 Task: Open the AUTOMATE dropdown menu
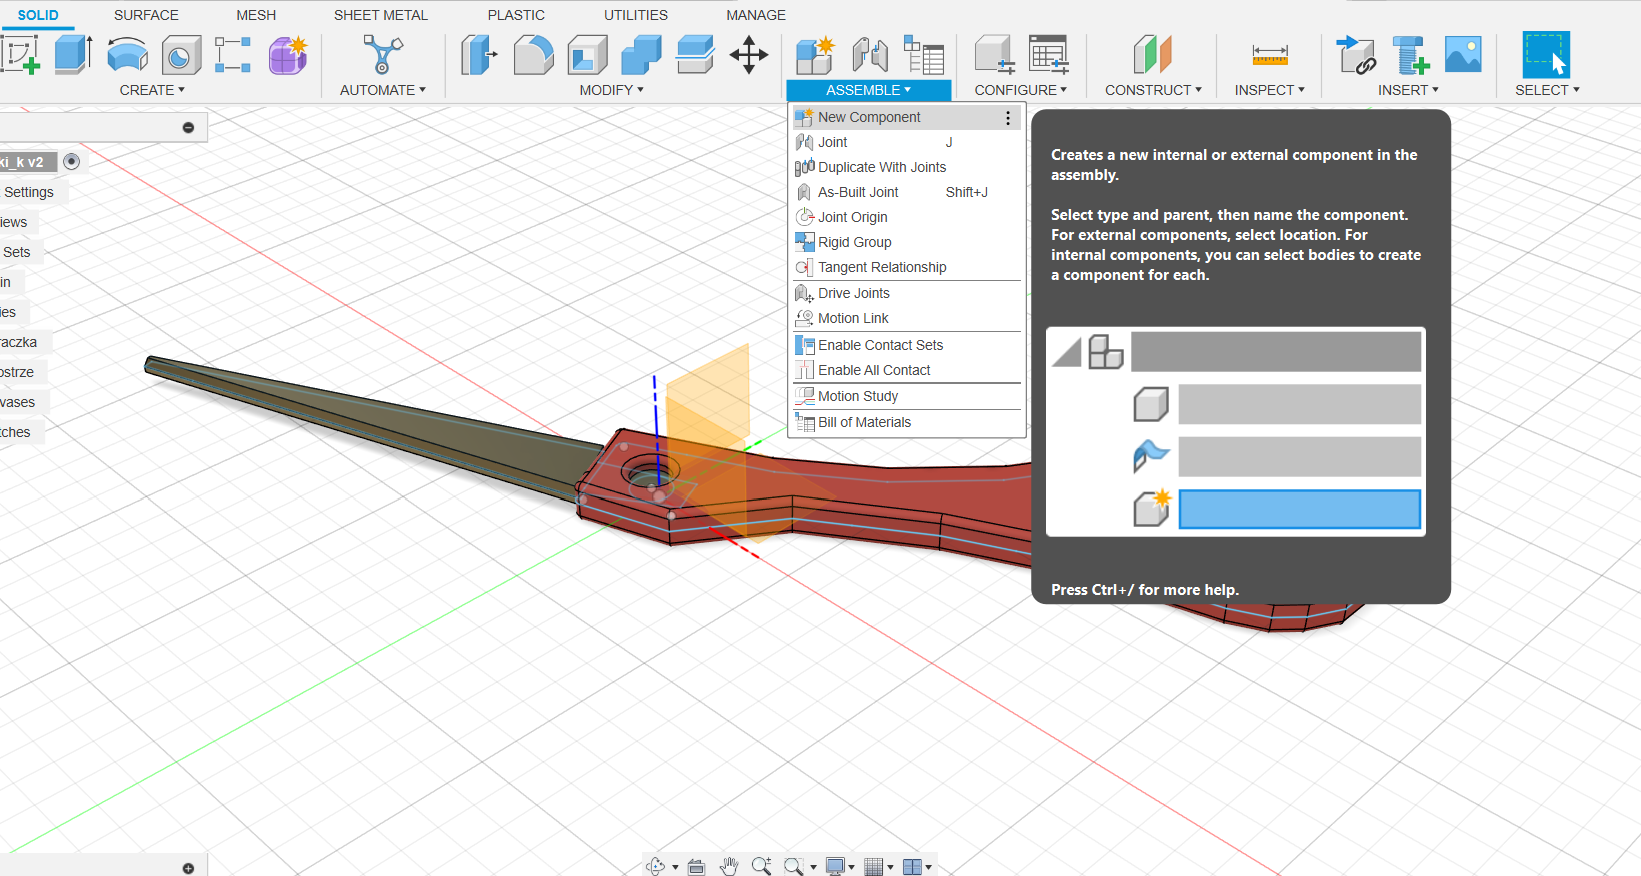pyautogui.click(x=383, y=90)
